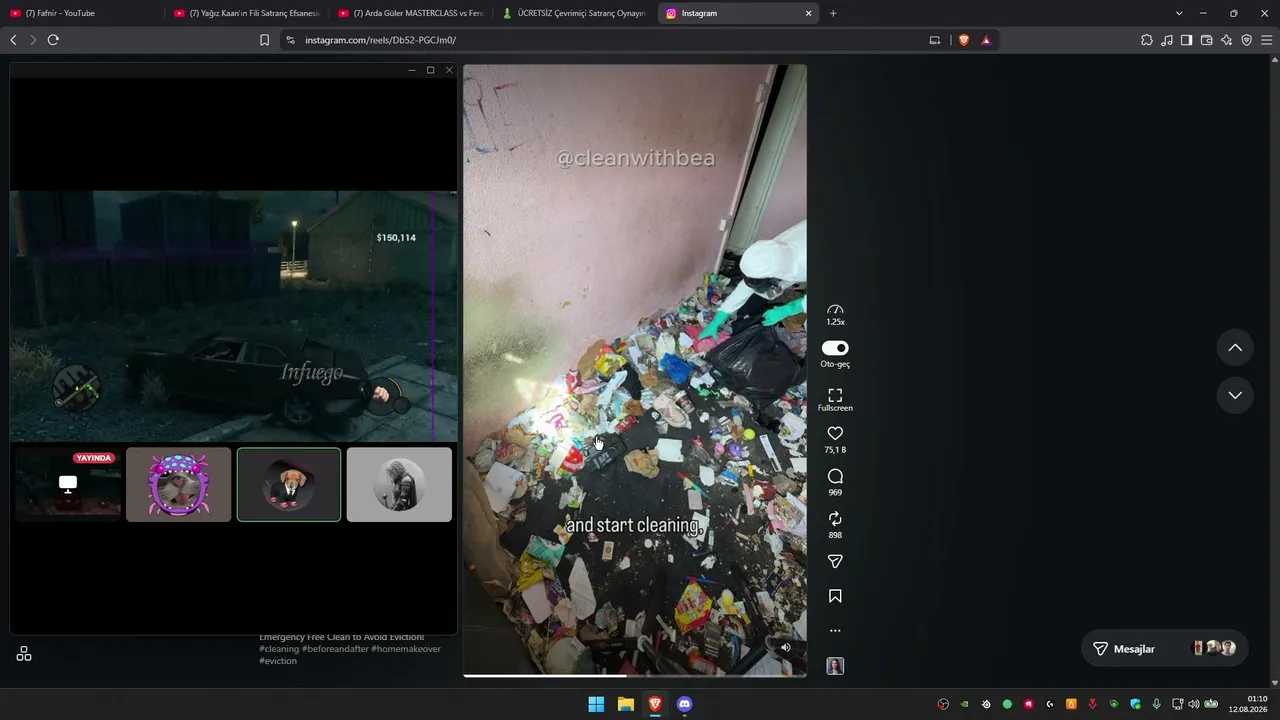1280x720 pixels.
Task: Click the reel video progress bar
Action: tap(635, 676)
